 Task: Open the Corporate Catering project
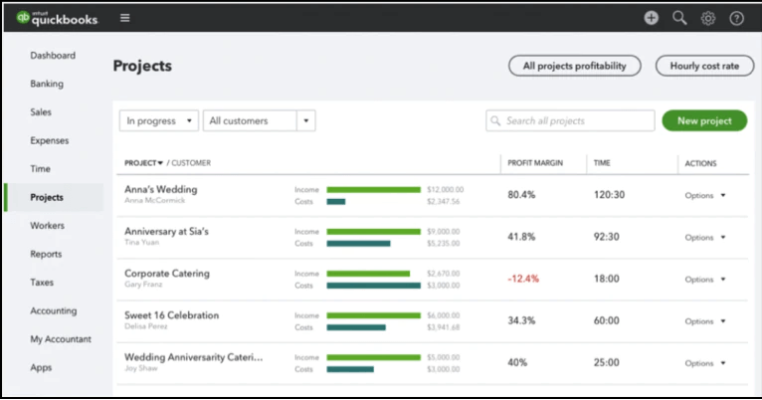click(x=167, y=273)
